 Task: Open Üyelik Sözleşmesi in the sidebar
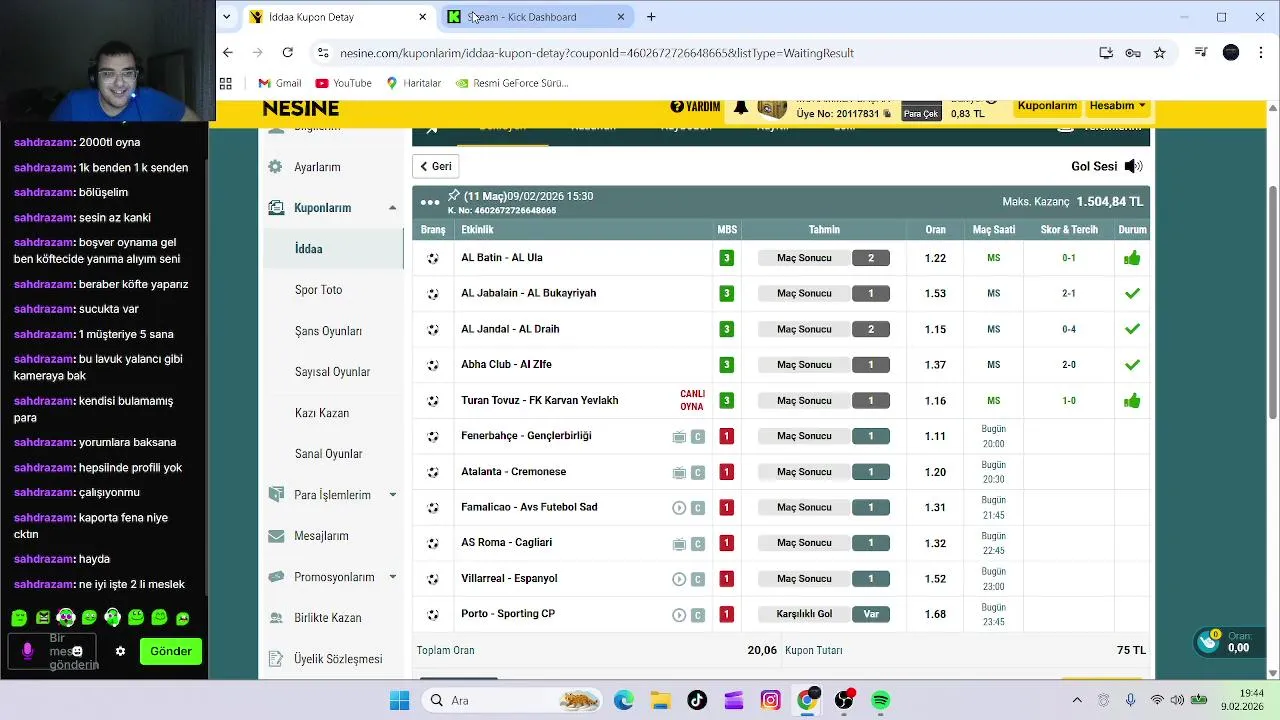[338, 659]
